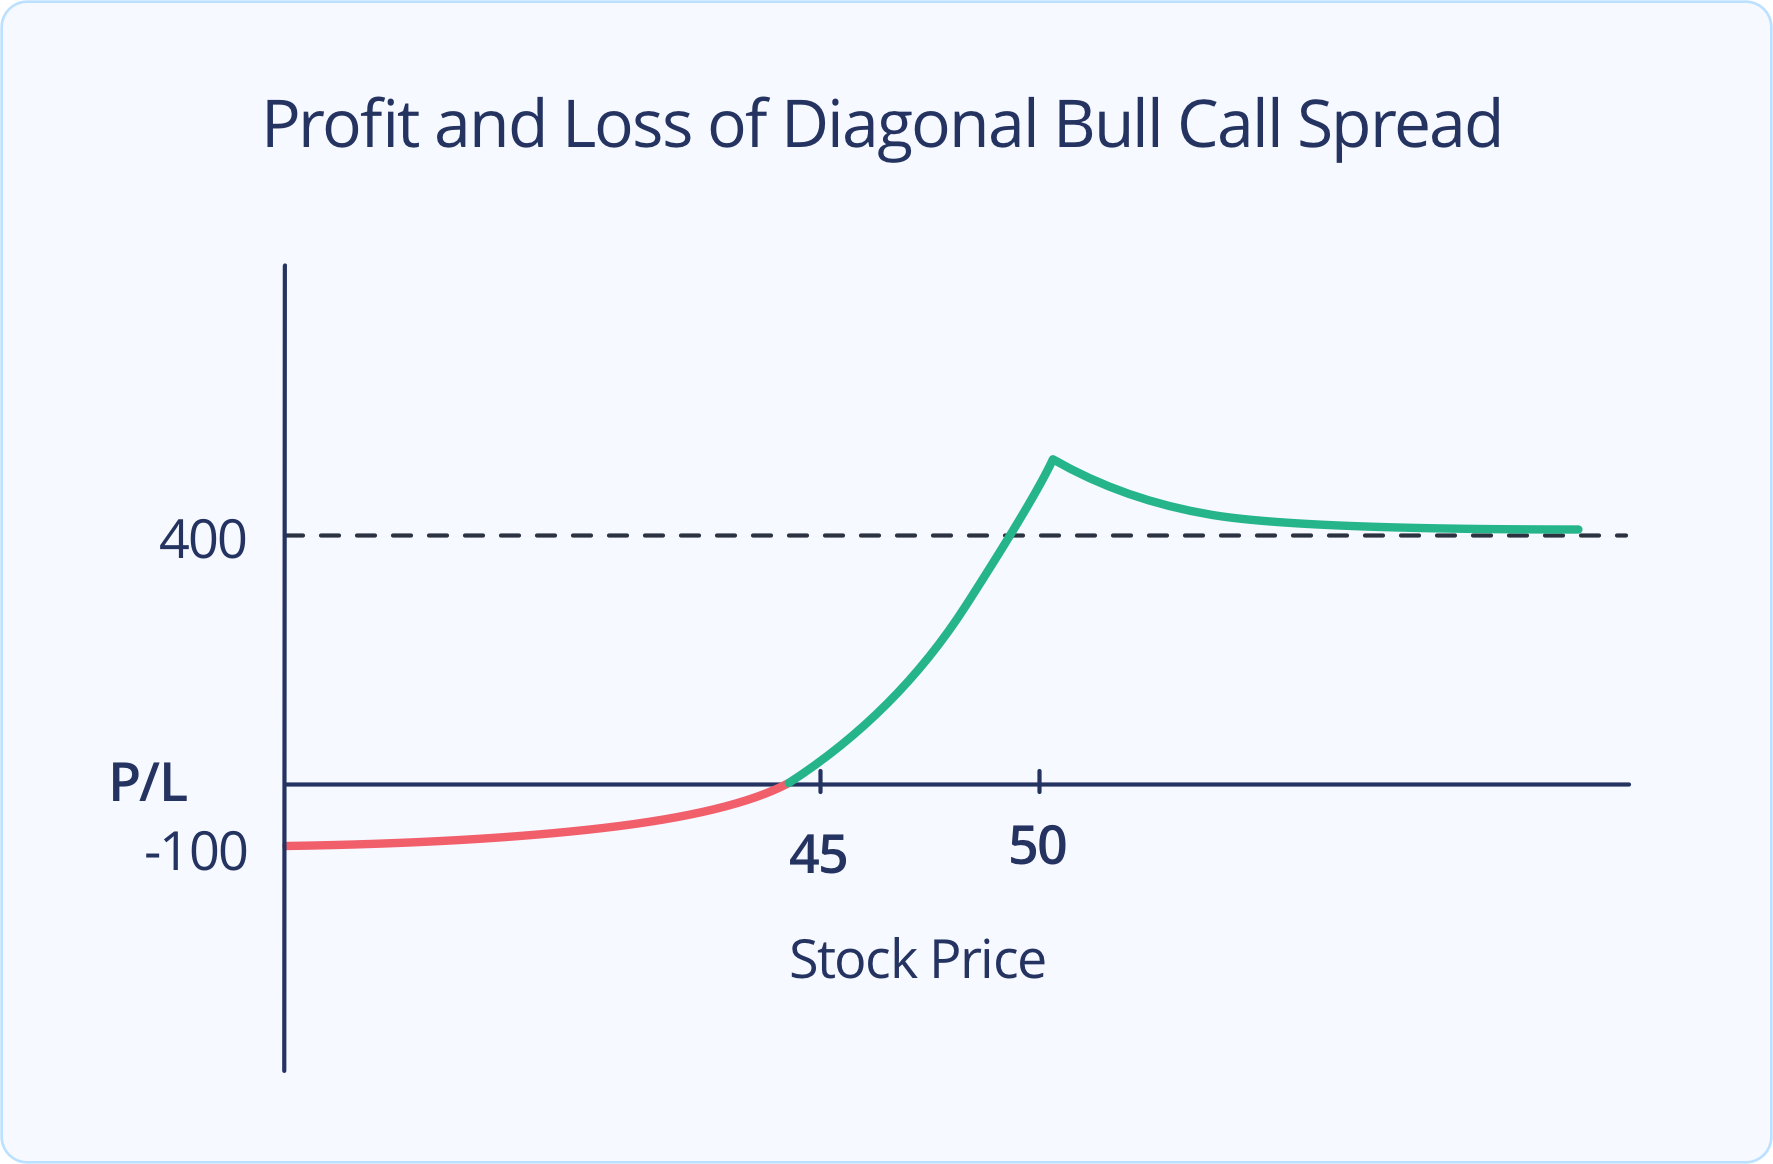This screenshot has height=1164, width=1773.
Task: Click the tick mark above 50
Action: tap(1040, 780)
